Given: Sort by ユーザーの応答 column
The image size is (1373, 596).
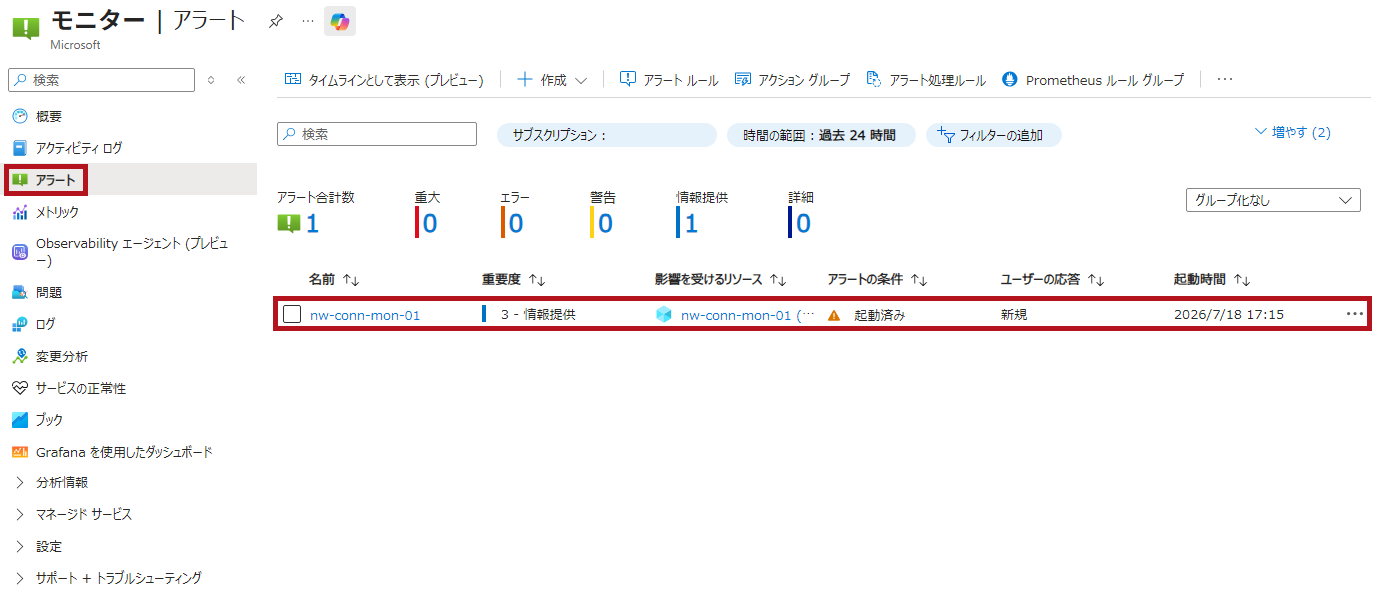Looking at the screenshot, I should click(x=1052, y=280).
